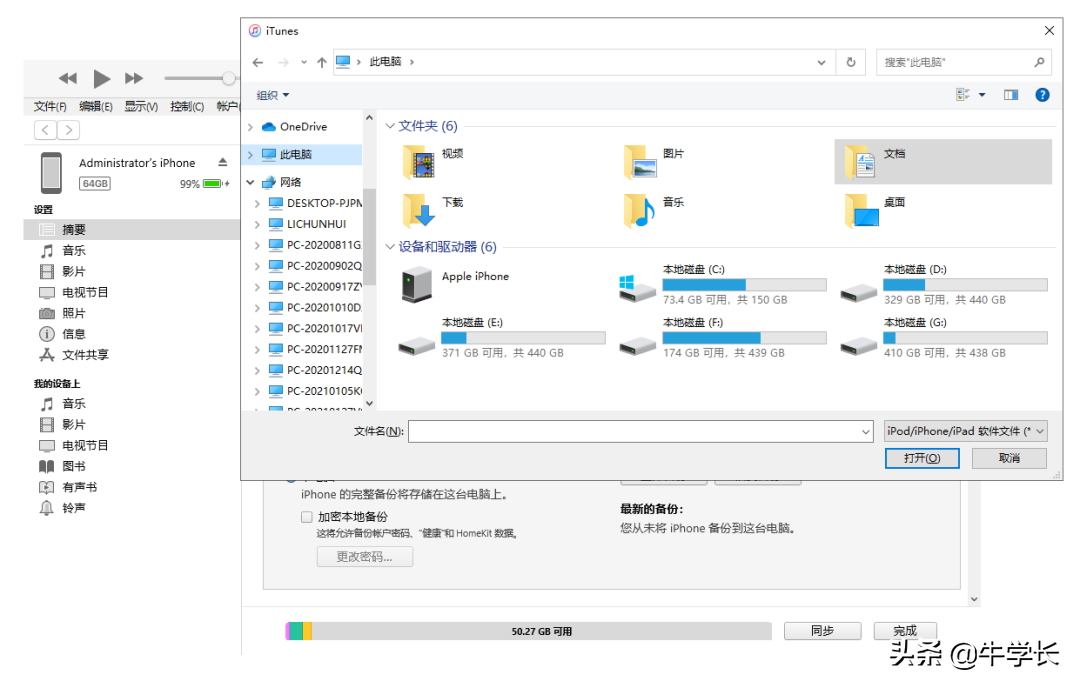Image resolution: width=1080 pixels, height=688 pixels.
Task: Click the 同步 button
Action: 822,631
